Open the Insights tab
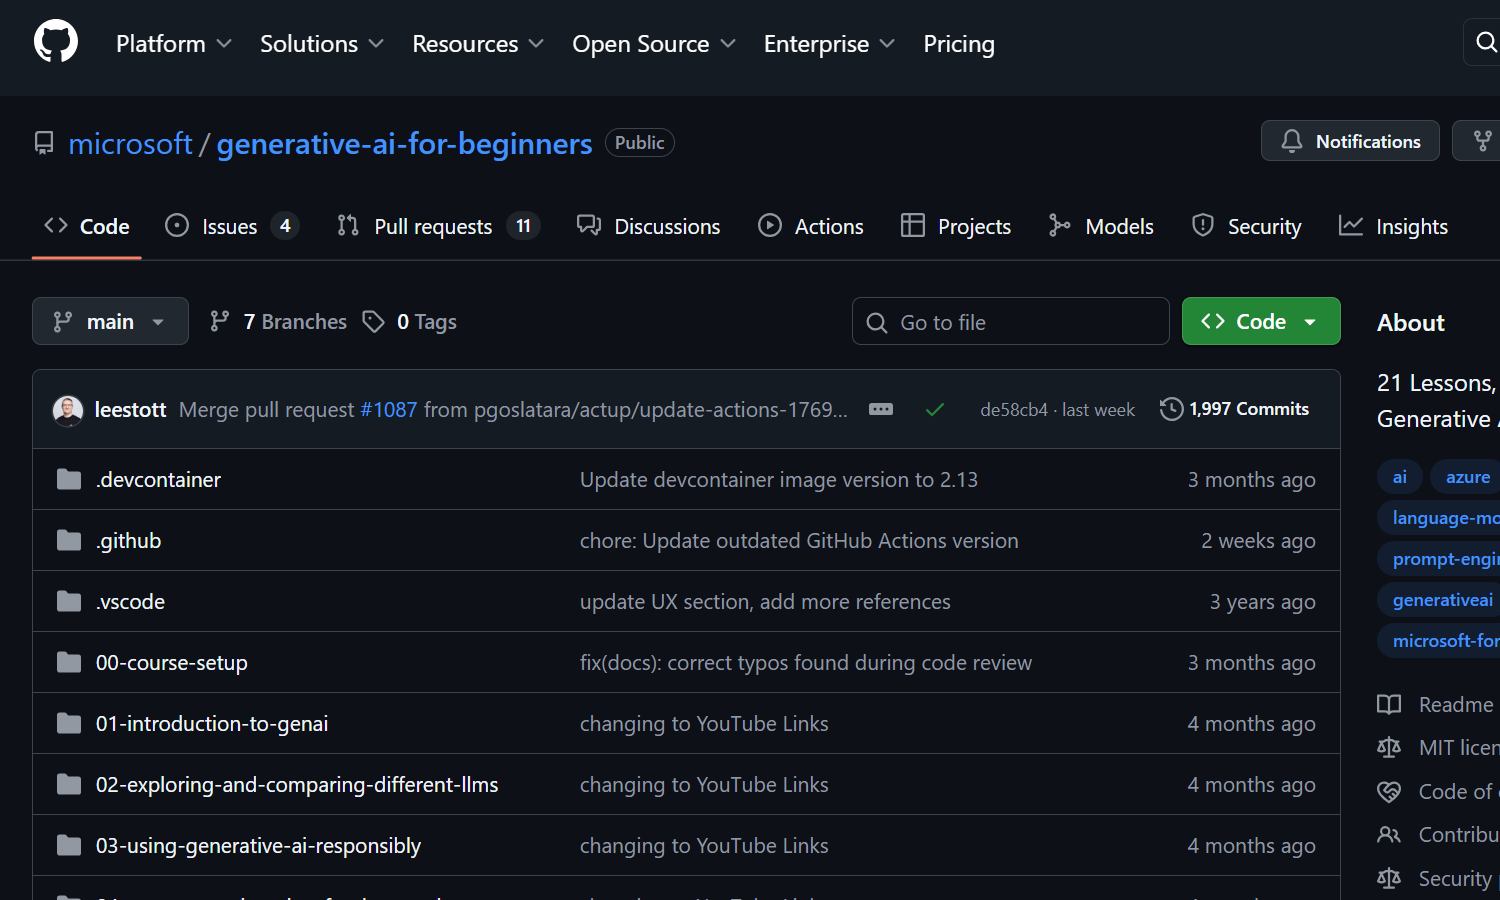 [x=1393, y=227]
